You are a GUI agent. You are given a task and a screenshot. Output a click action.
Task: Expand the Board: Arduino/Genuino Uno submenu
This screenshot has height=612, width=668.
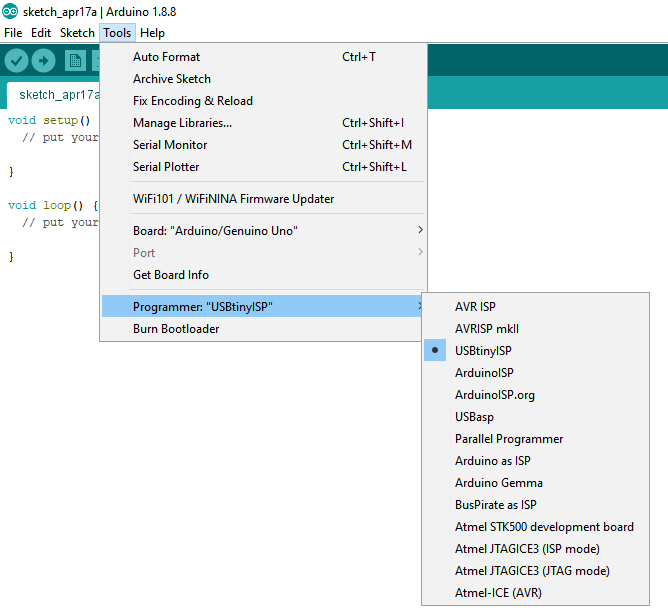click(x=263, y=231)
